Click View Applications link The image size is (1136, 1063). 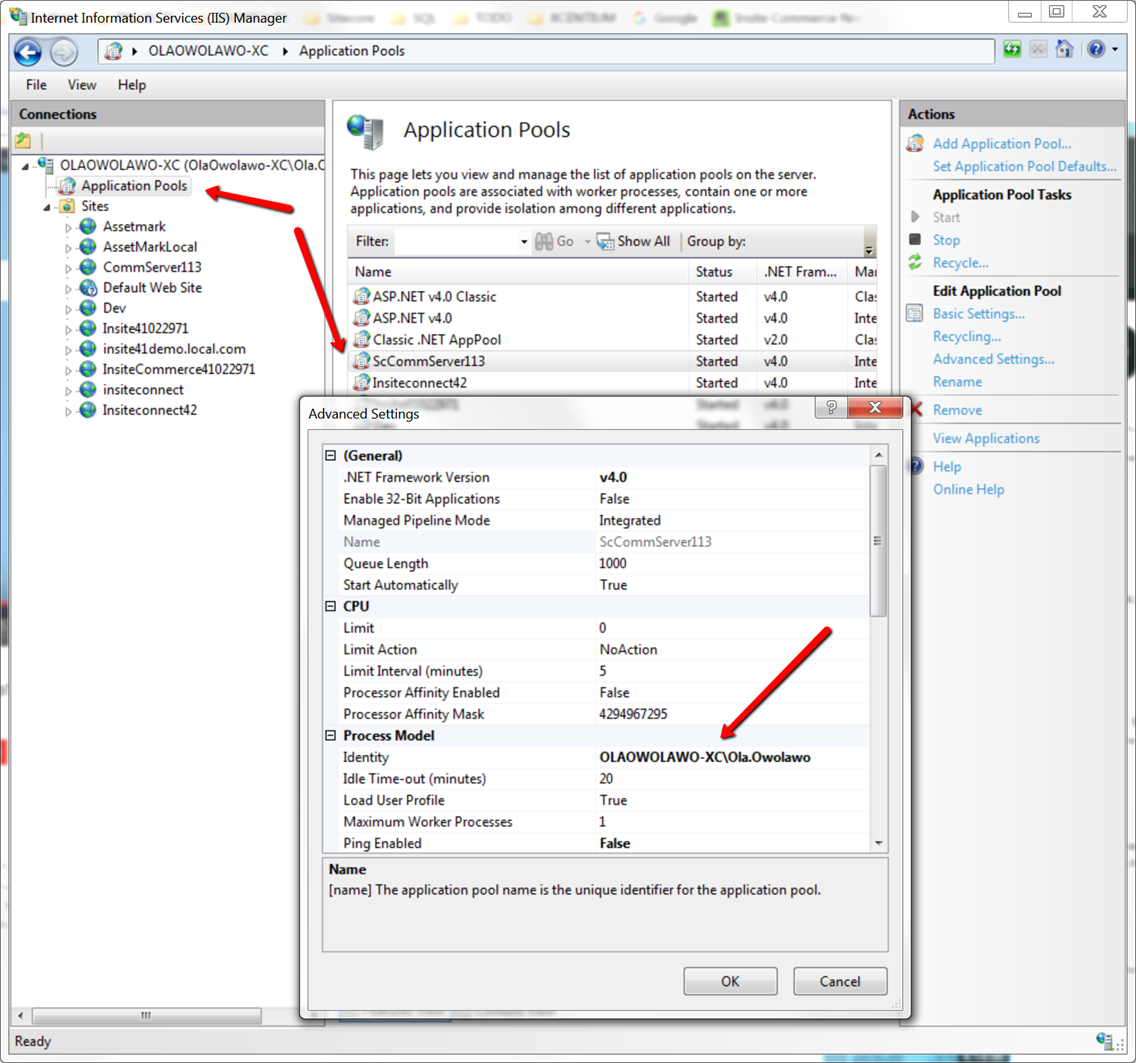[986, 438]
